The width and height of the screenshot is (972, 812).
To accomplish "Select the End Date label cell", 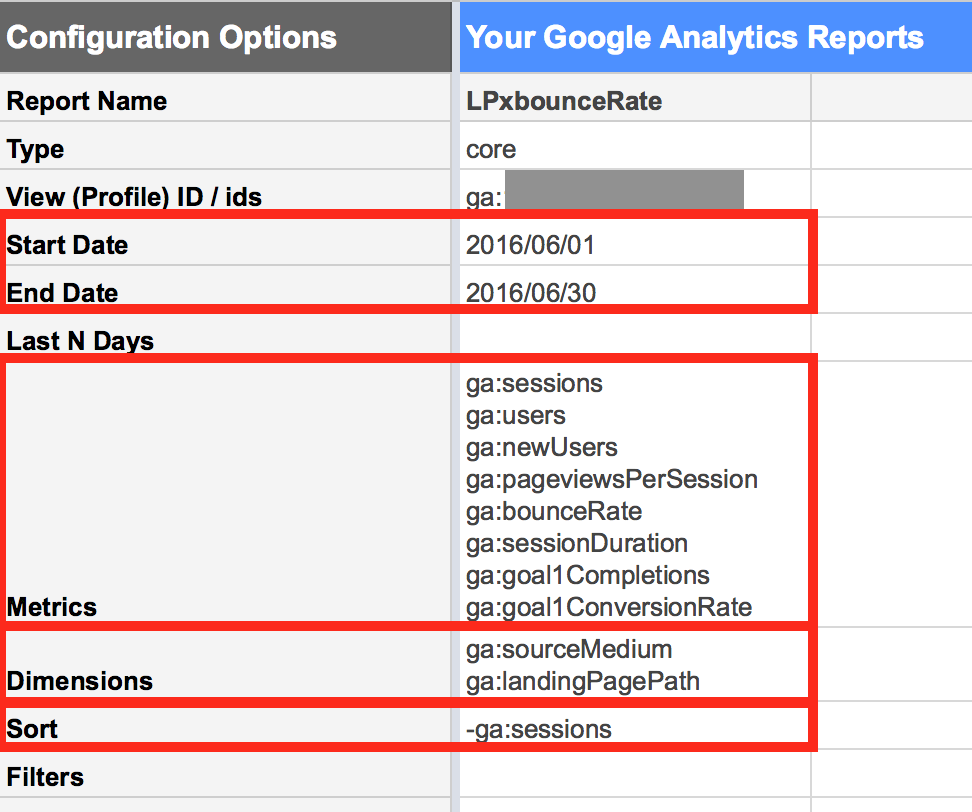I will (226, 289).
